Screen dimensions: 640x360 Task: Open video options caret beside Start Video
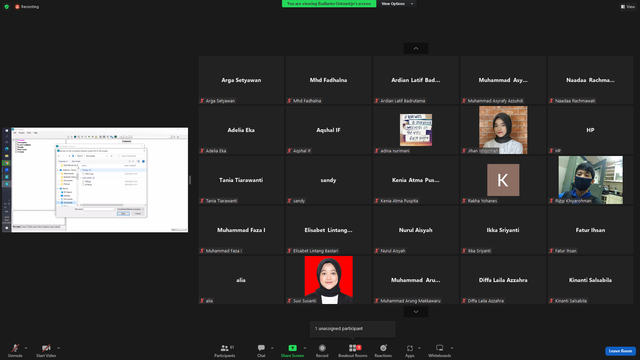(x=58, y=348)
